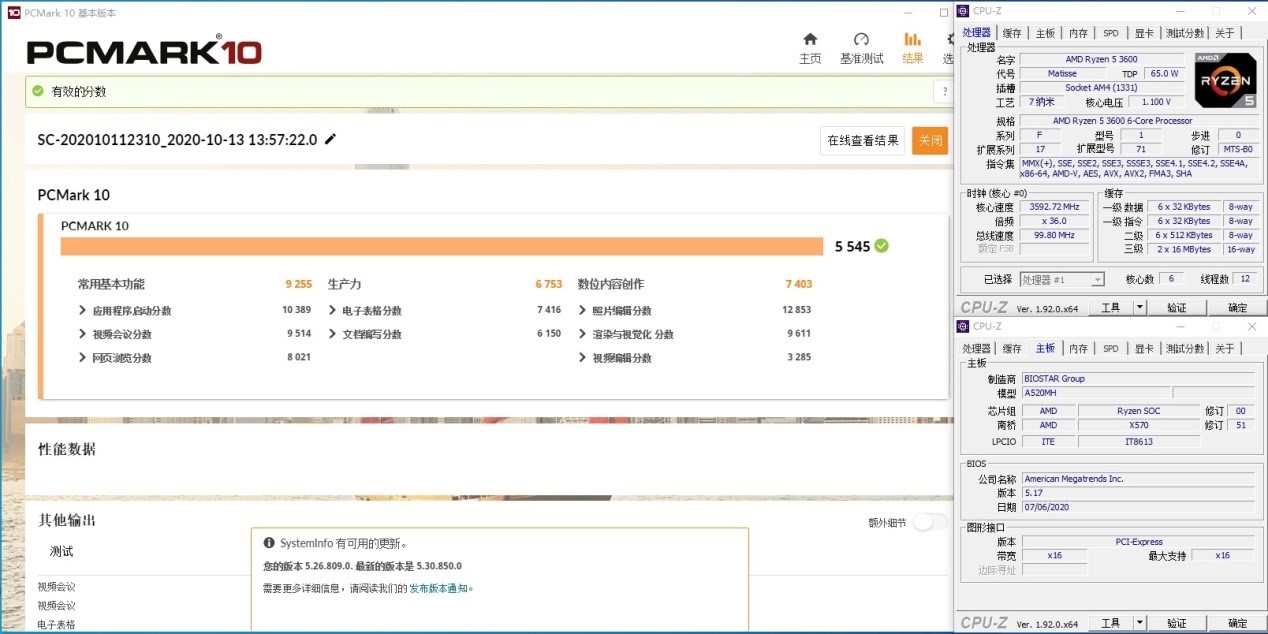Screen dimensions: 1268x634
Task: Expand the 渲染与视觉化 分数 row
Action: [x=582, y=334]
